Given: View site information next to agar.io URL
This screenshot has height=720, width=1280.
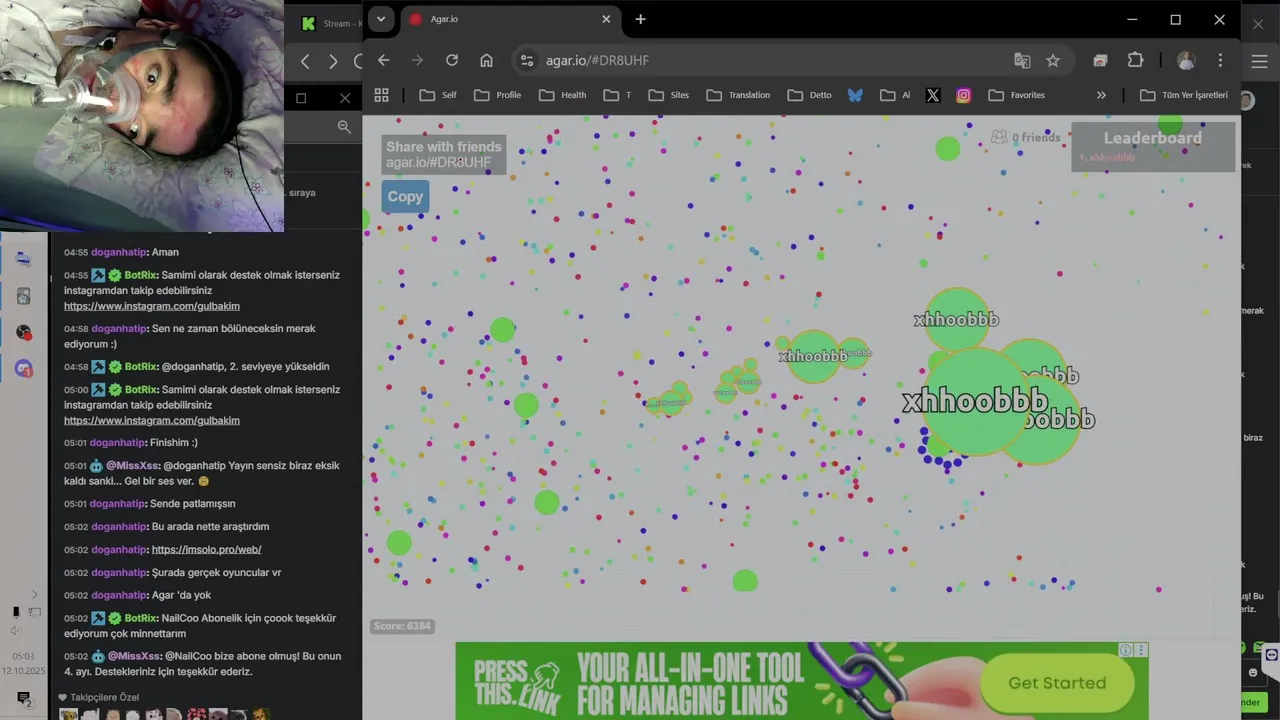Looking at the screenshot, I should point(527,60).
